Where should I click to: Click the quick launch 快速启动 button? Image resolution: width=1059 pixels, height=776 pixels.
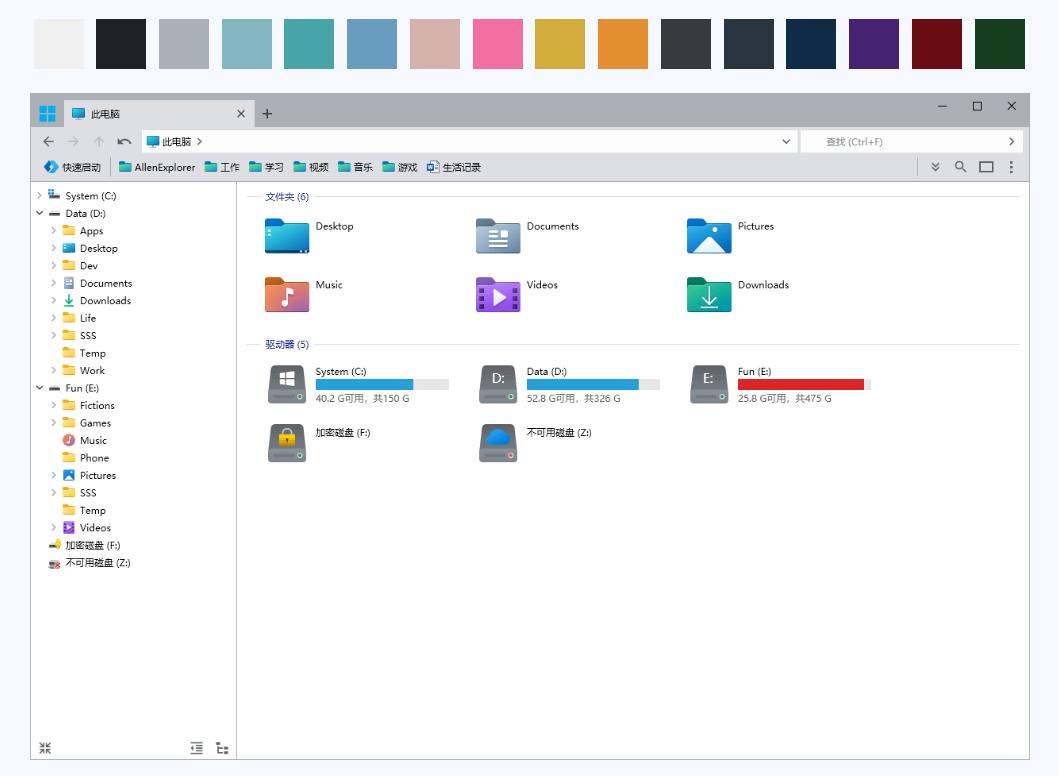point(72,167)
